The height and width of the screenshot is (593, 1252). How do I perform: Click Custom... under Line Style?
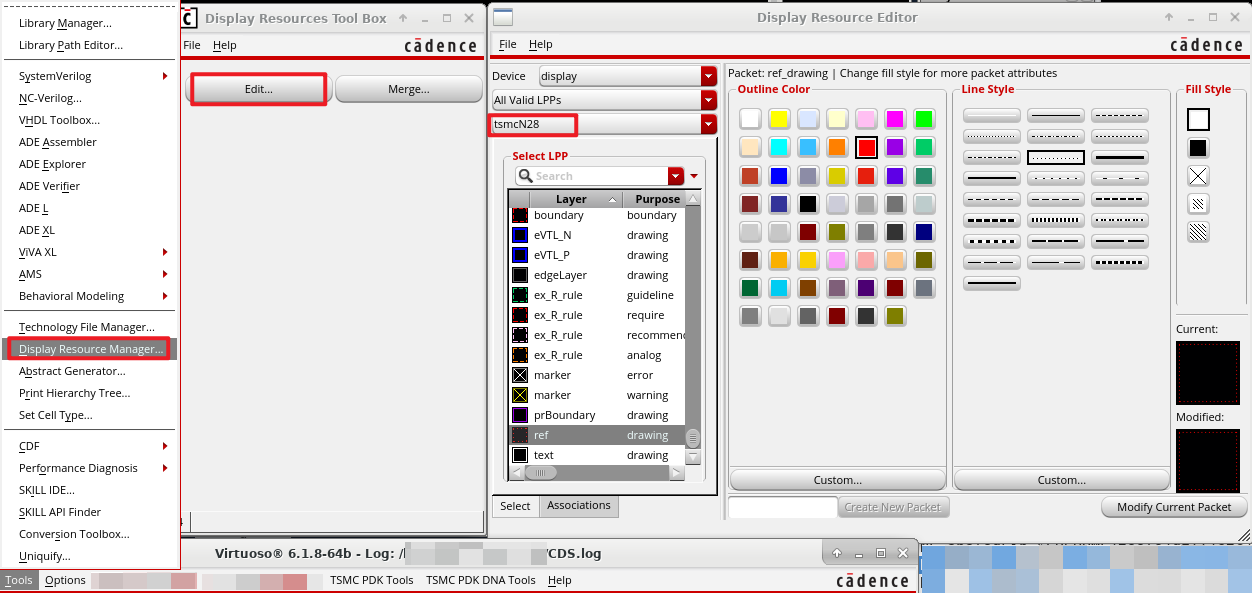coord(1061,480)
